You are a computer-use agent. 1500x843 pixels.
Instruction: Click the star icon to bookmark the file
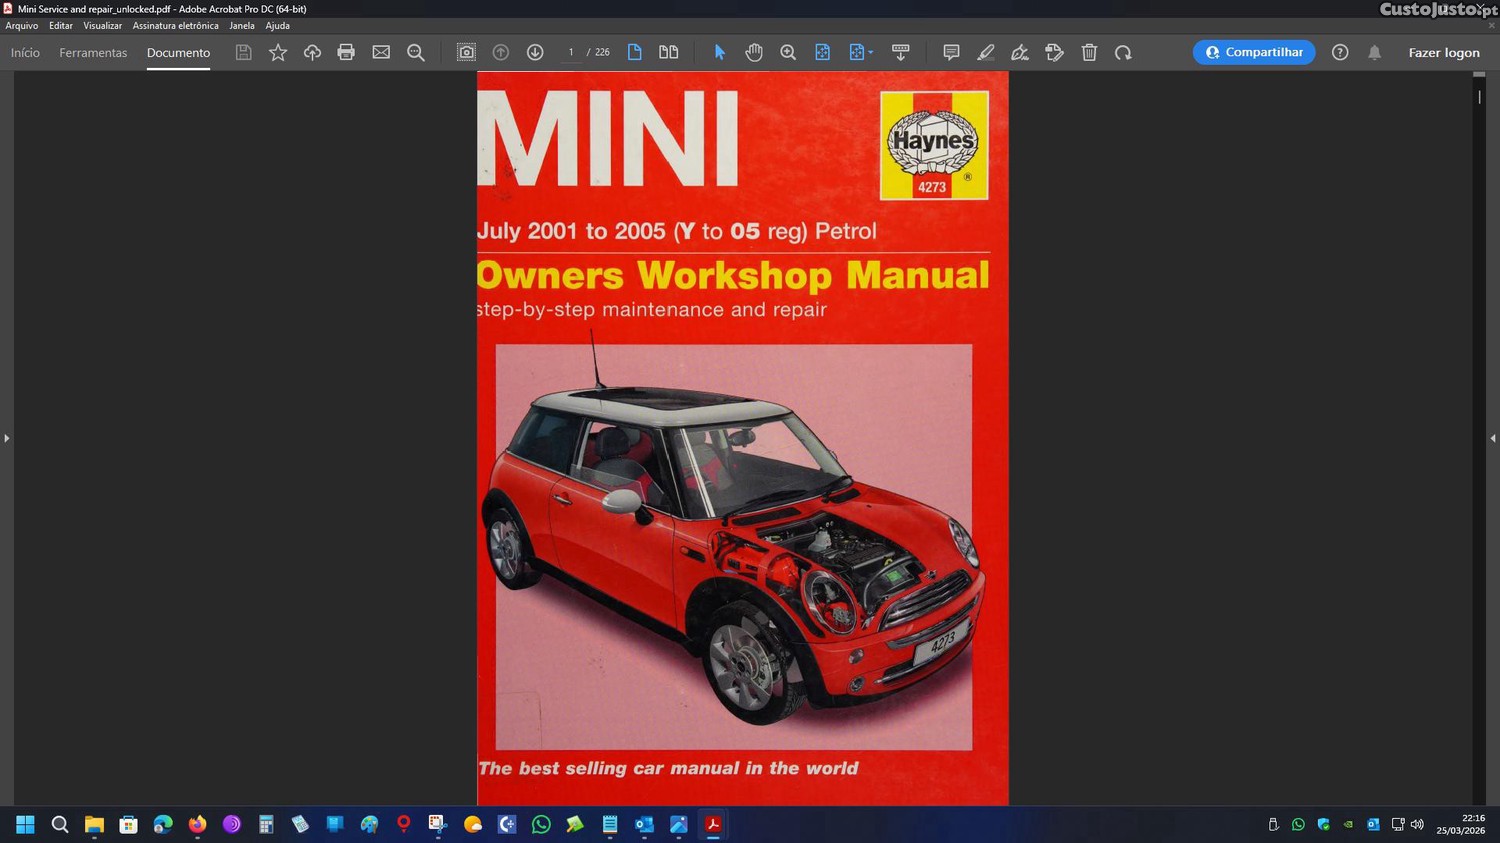click(x=278, y=53)
